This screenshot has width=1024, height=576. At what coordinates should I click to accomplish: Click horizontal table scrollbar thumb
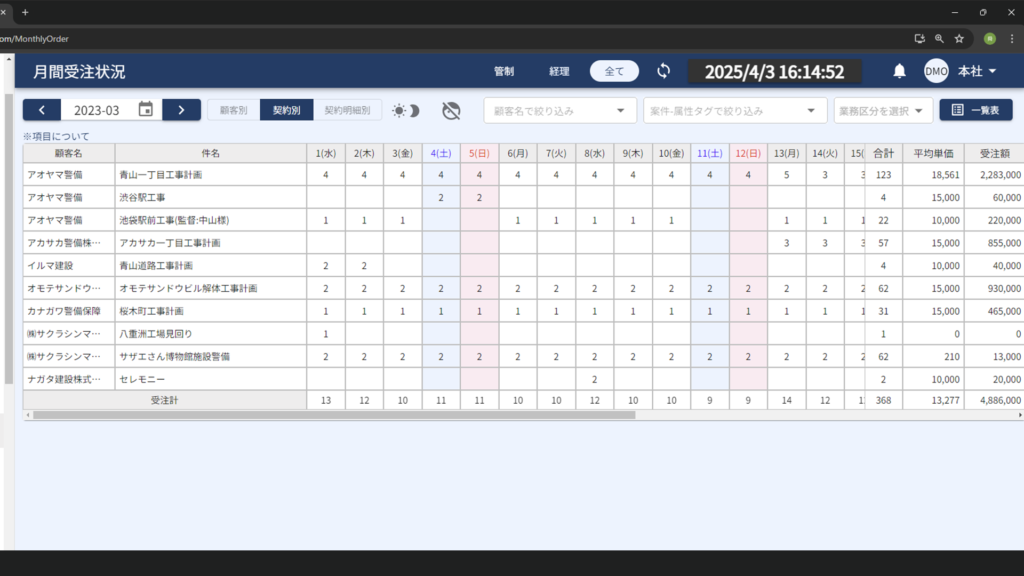point(334,415)
